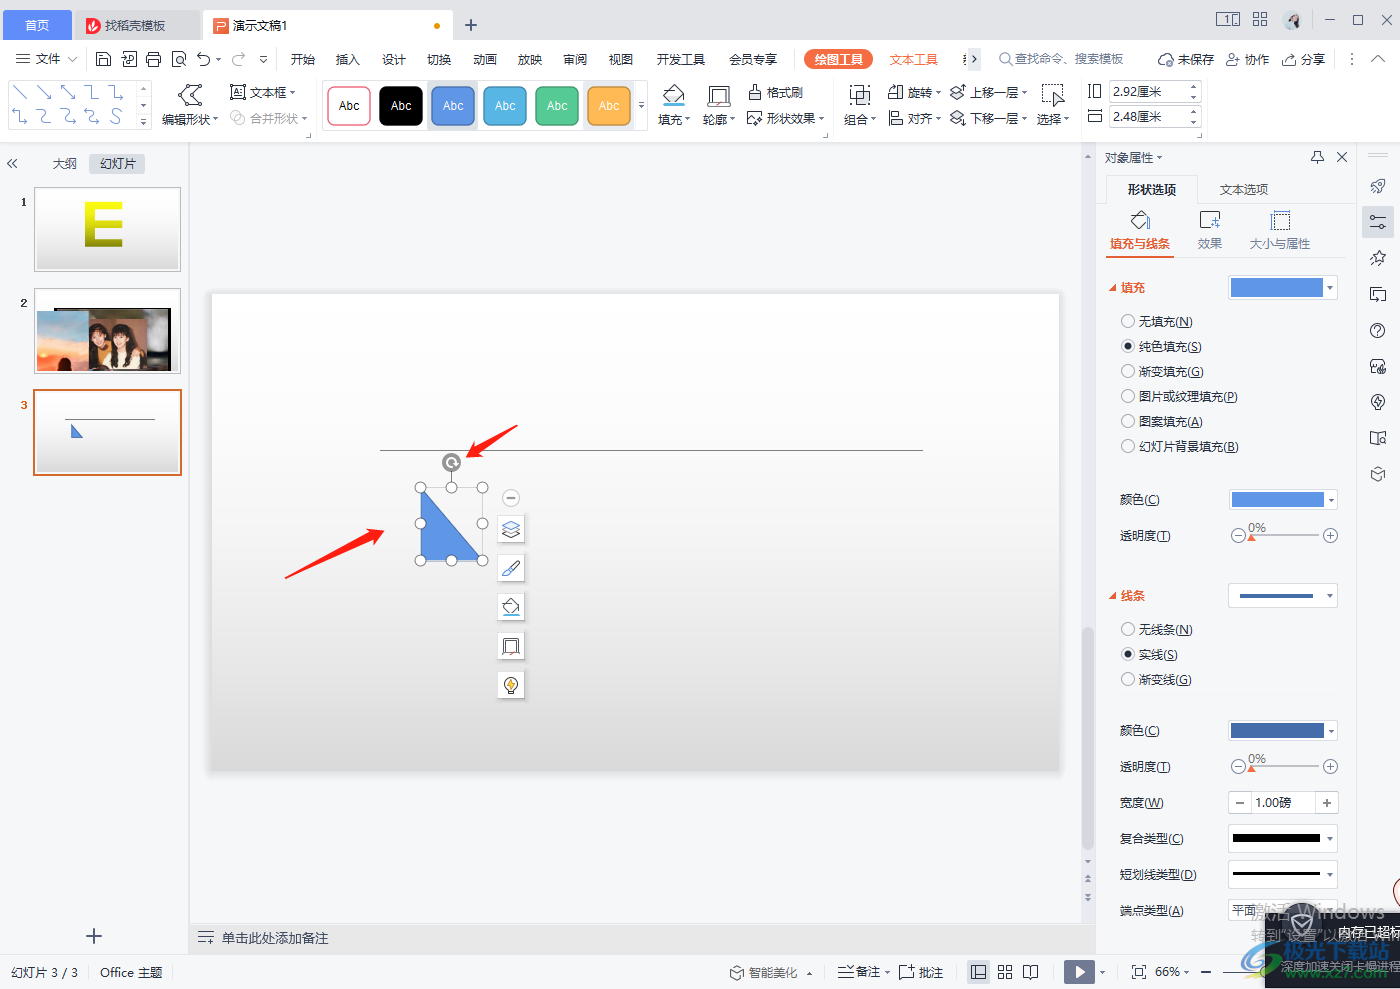The image size is (1400, 989).
Task: Open the line color dropdown
Action: tap(1282, 731)
